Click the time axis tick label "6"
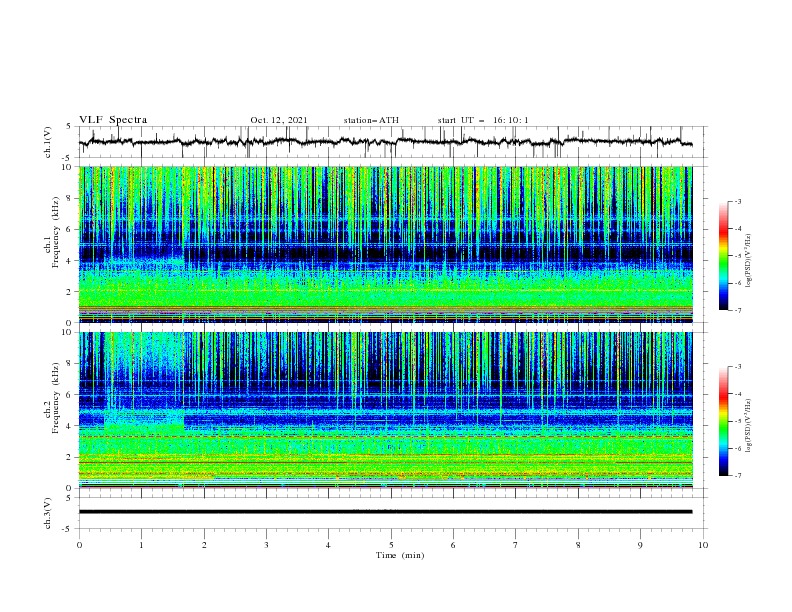The image size is (792, 612). pos(454,545)
